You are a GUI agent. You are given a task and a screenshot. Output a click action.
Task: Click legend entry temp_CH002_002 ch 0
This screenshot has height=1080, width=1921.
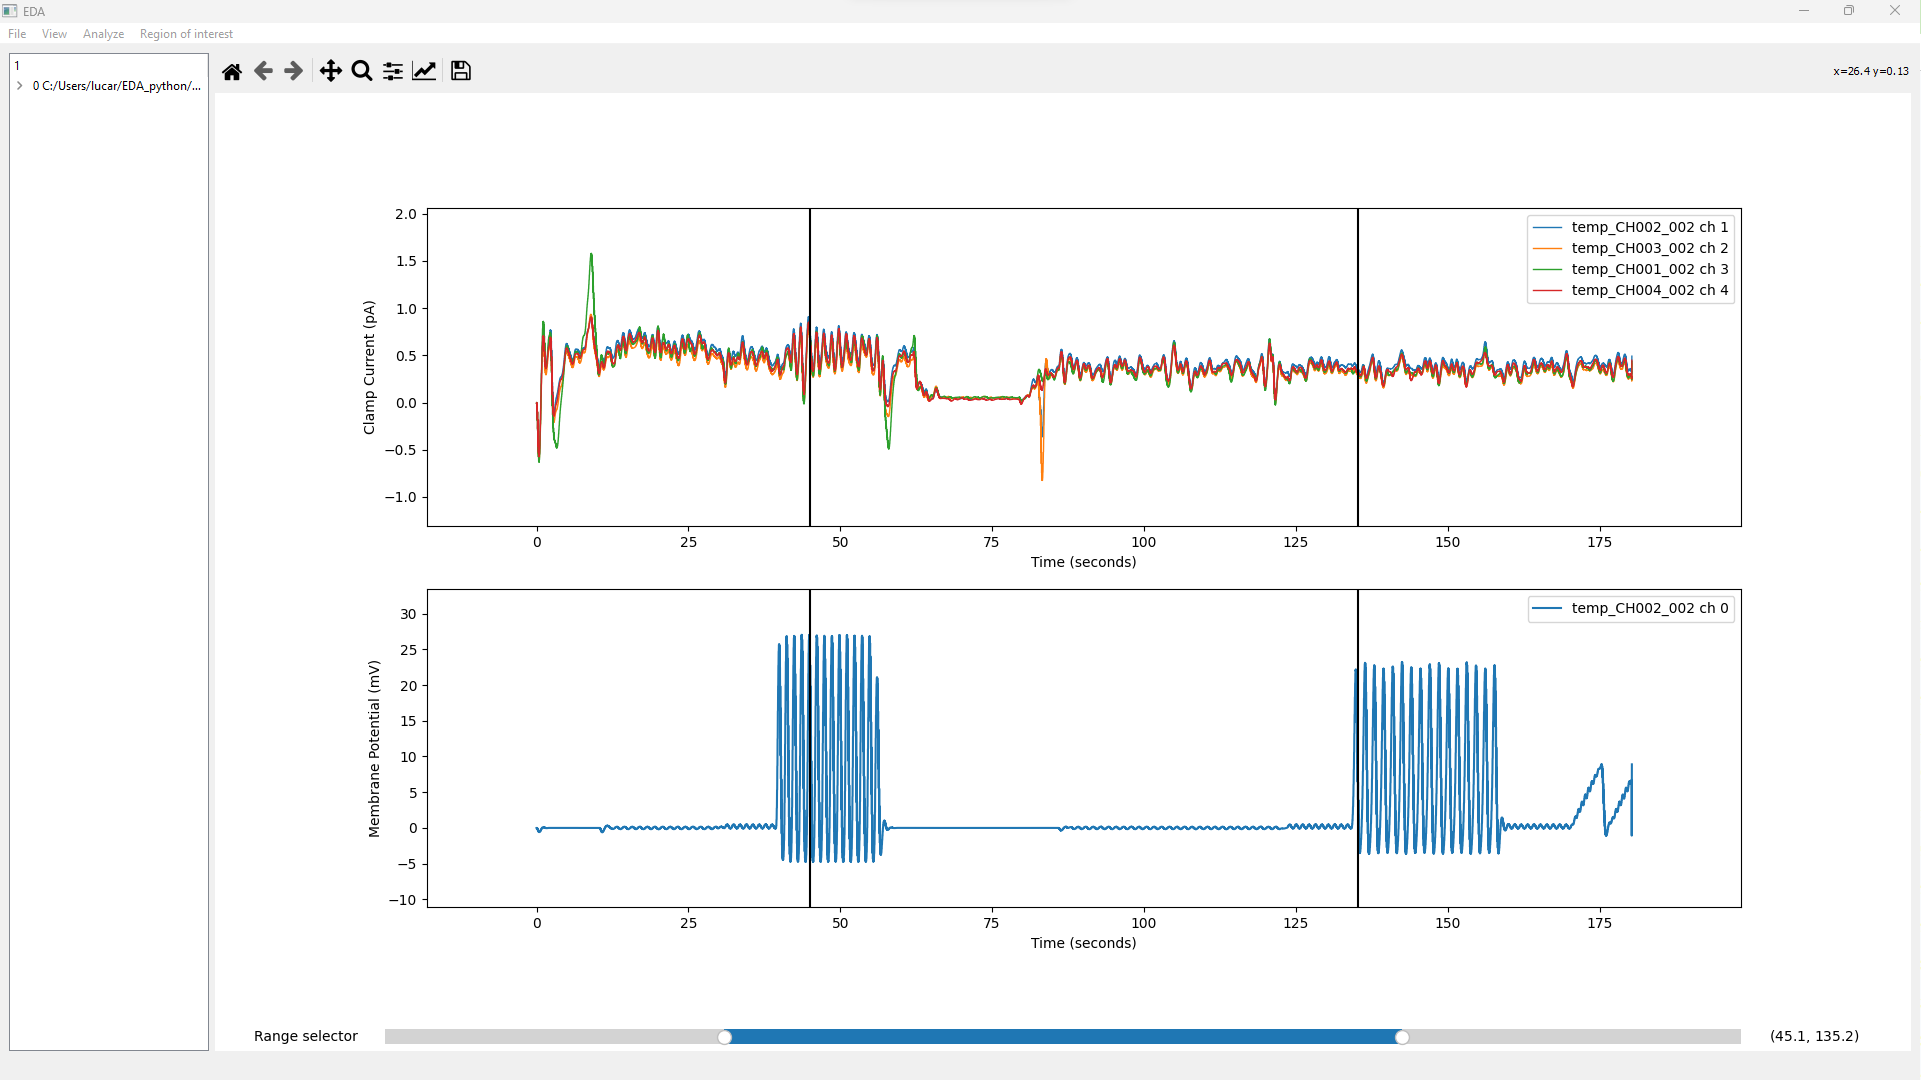(x=1631, y=608)
